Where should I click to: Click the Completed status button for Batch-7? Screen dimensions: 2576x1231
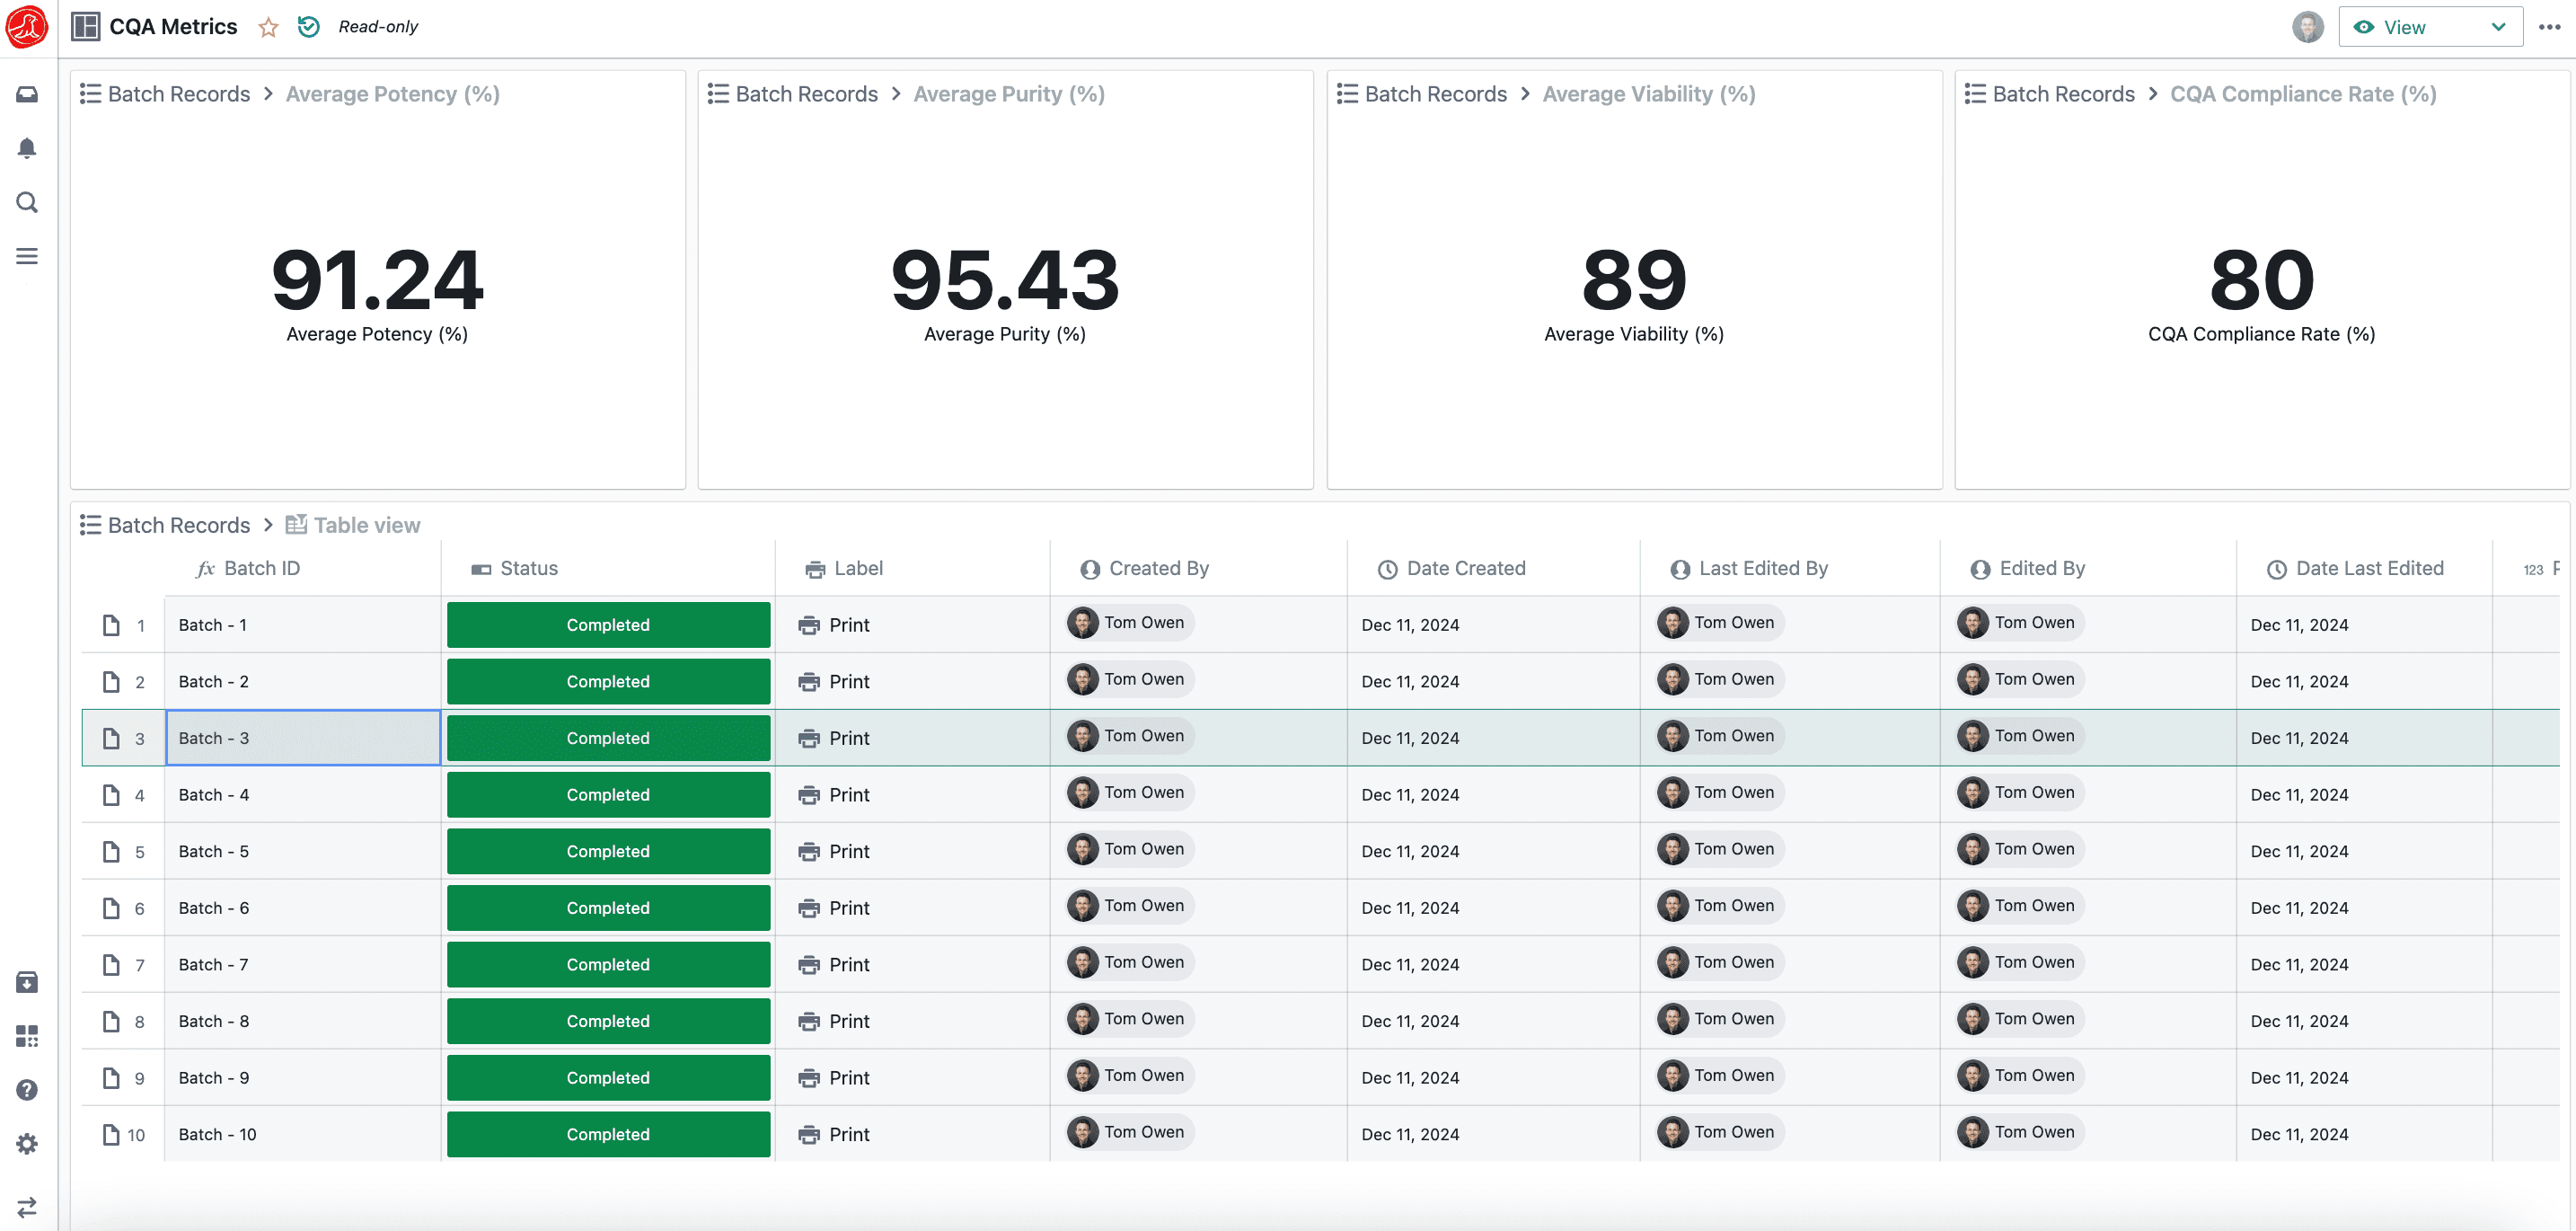tap(608, 965)
